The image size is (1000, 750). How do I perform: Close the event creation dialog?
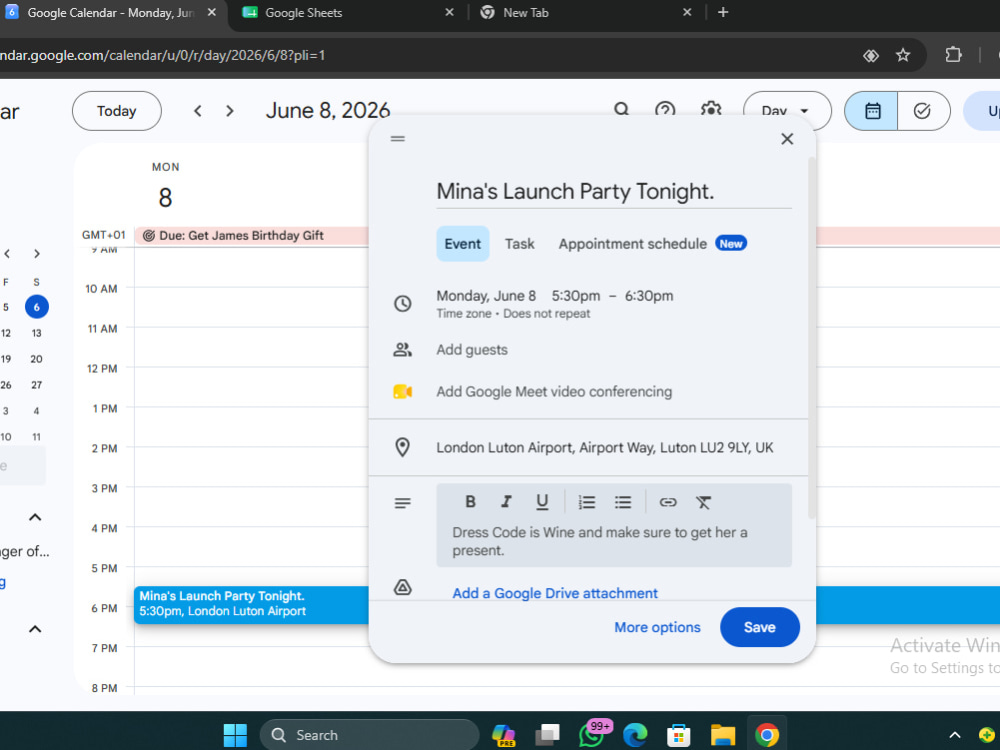click(x=787, y=139)
